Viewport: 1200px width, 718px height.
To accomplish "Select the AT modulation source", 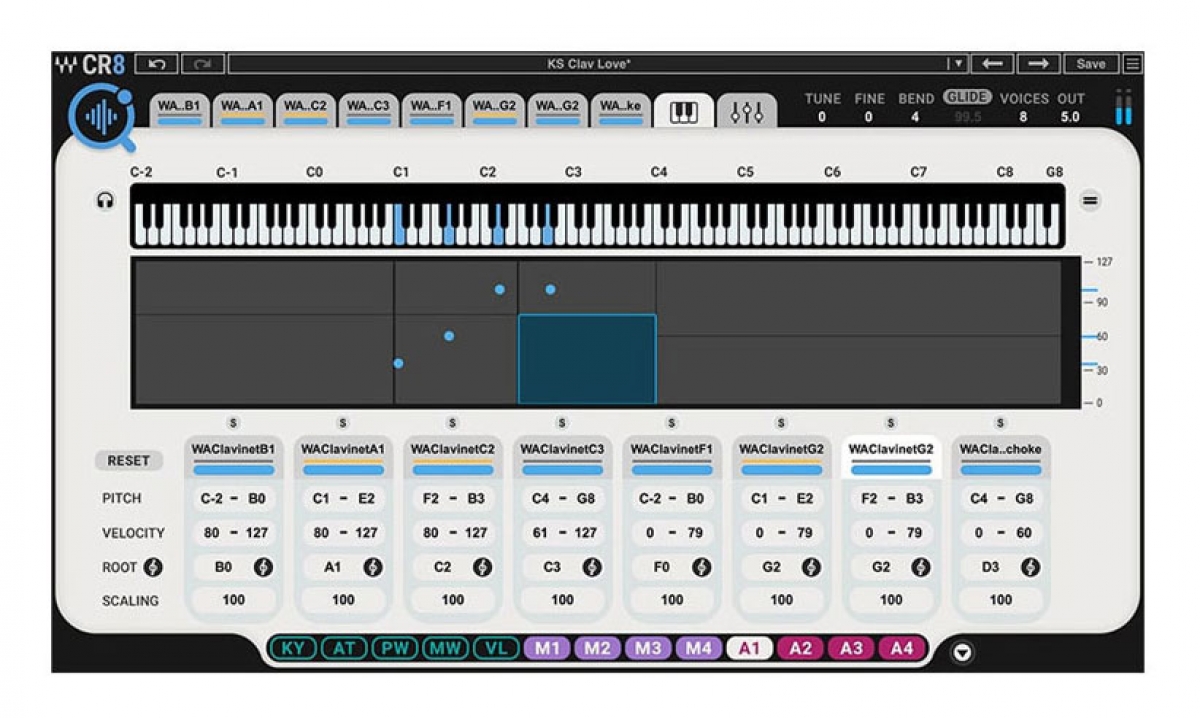I will click(344, 648).
